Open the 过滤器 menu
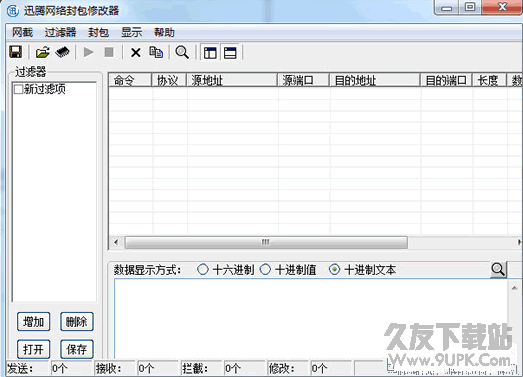 [x=60, y=32]
